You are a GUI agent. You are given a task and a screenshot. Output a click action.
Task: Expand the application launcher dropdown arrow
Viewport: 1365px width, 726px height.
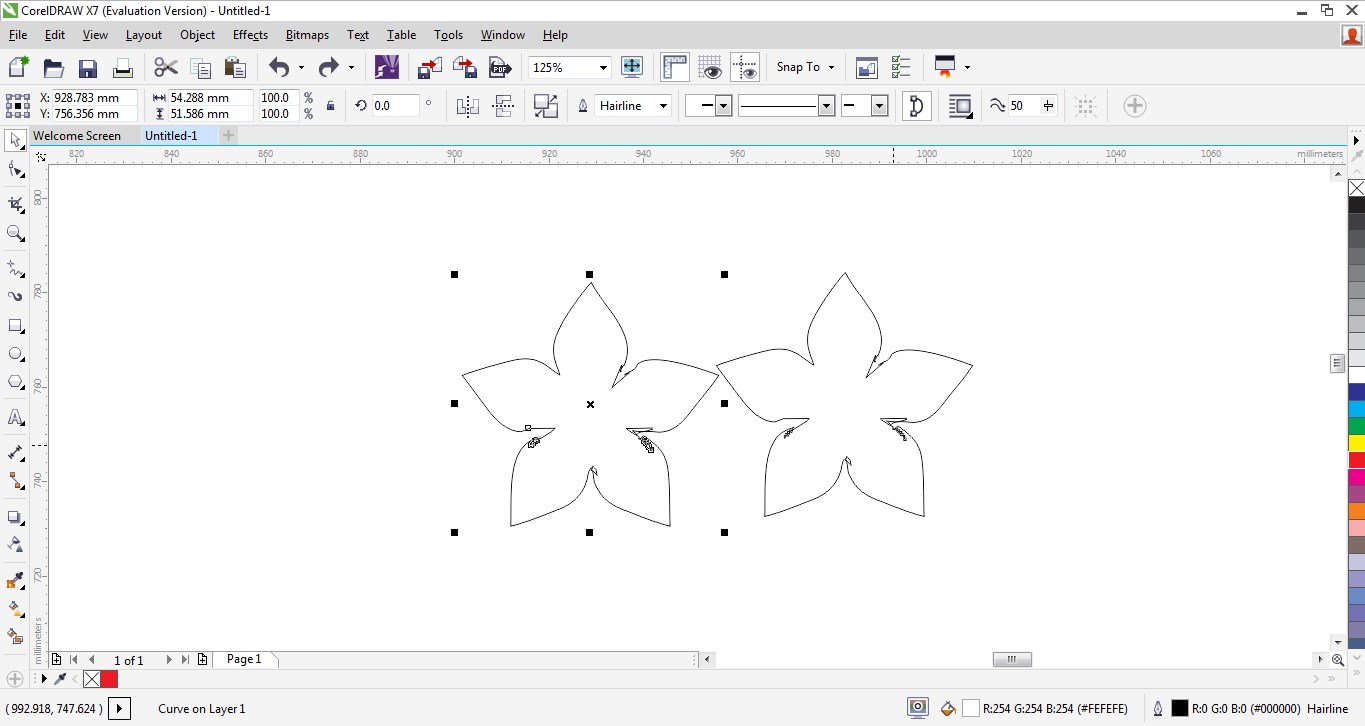pyautogui.click(x=967, y=67)
